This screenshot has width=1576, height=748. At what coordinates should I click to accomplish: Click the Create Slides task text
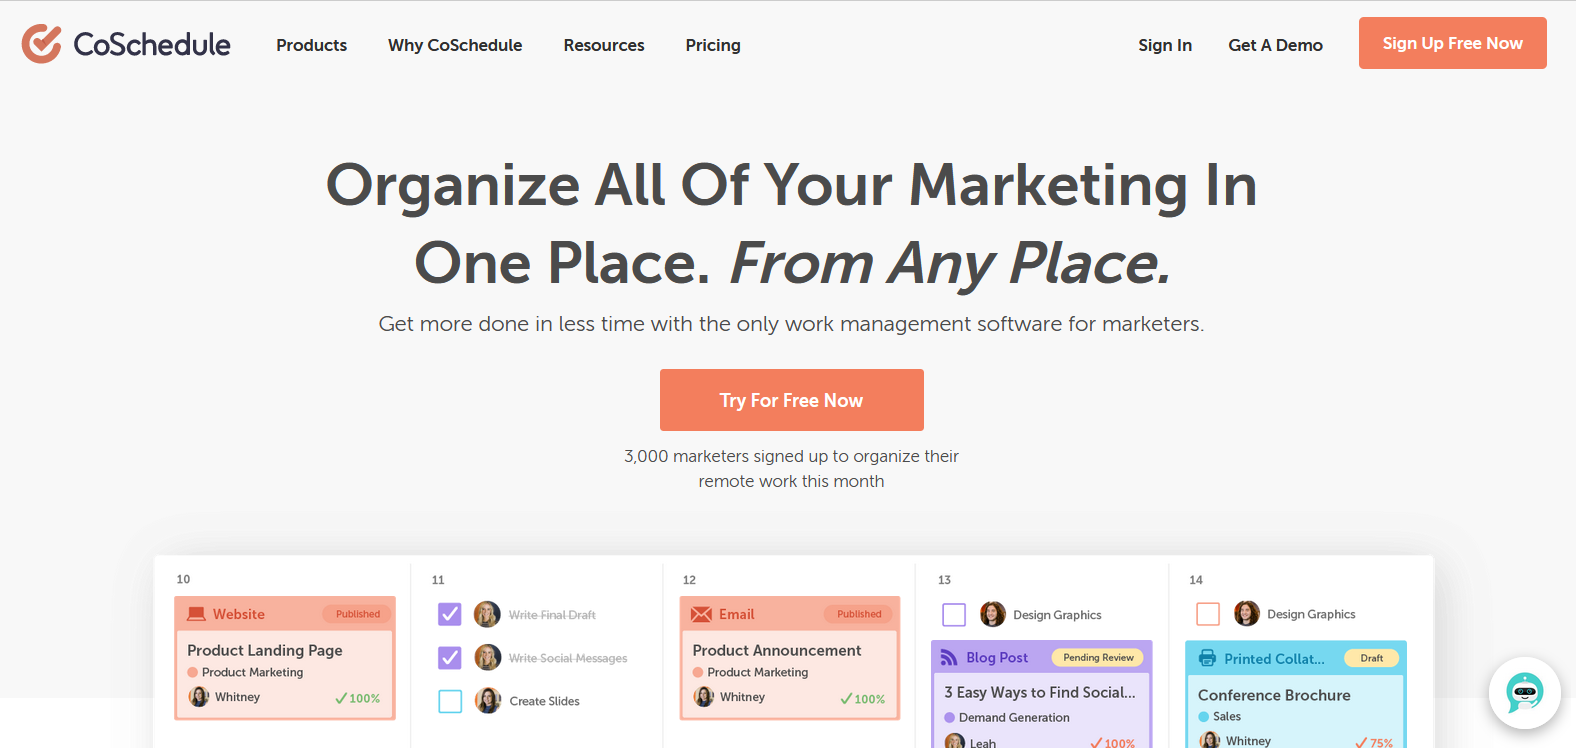coord(544,701)
